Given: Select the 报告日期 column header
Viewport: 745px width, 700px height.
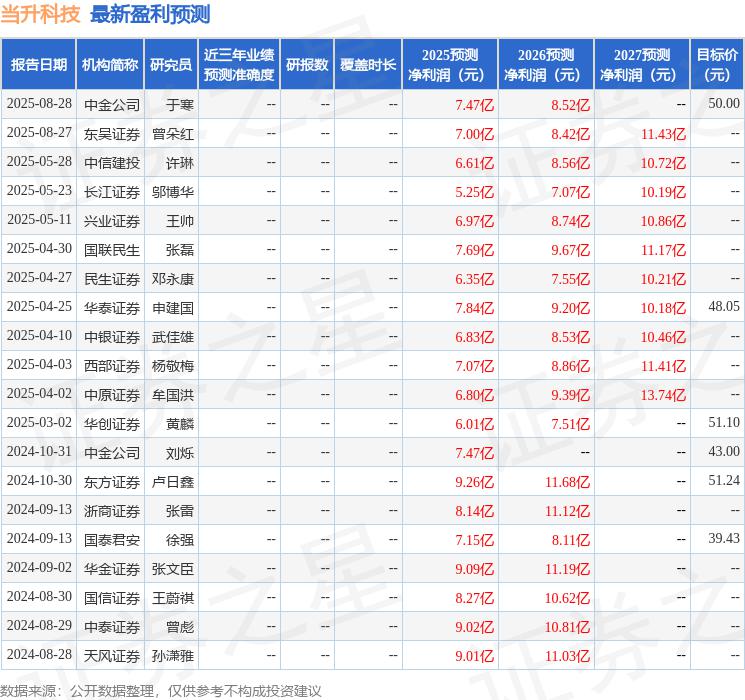Looking at the screenshot, I should tap(38, 65).
